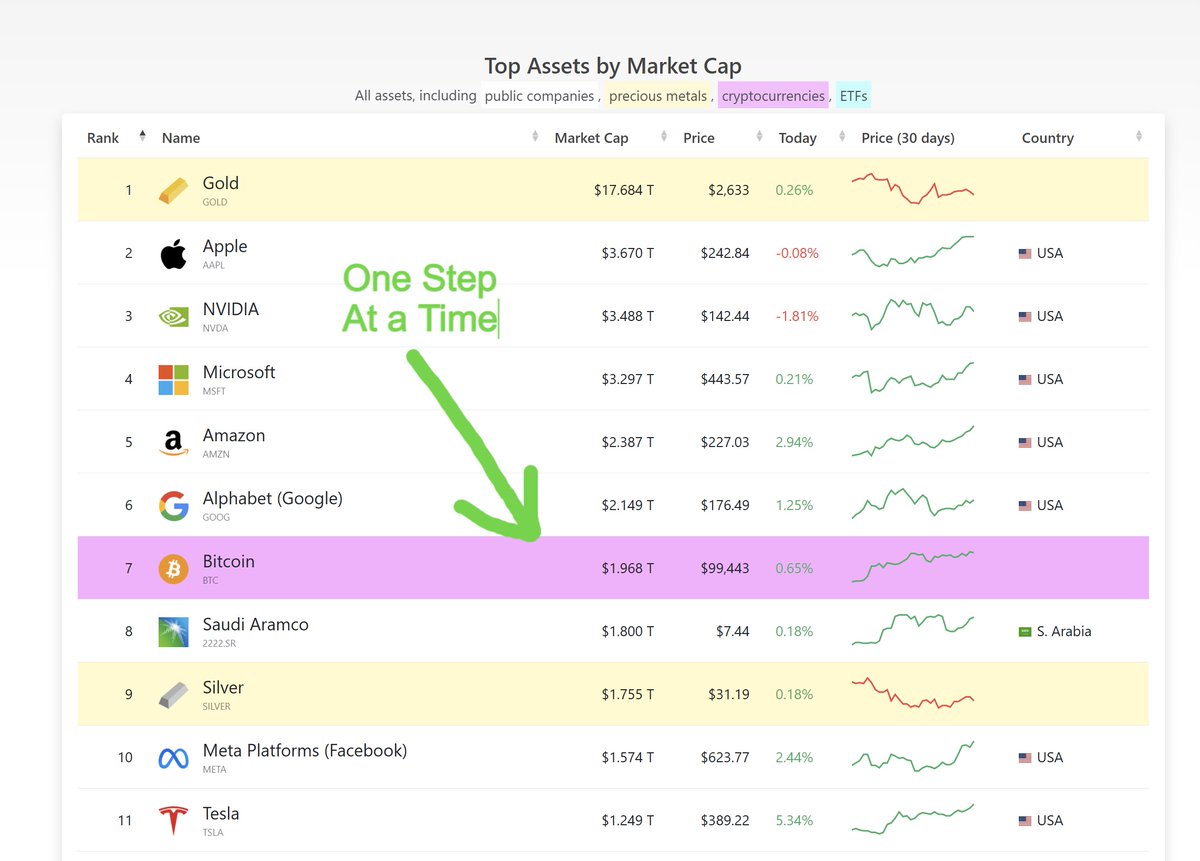Viewport: 1200px width, 861px height.
Task: Sort using the arrows after the Price header
Action: coord(758,137)
